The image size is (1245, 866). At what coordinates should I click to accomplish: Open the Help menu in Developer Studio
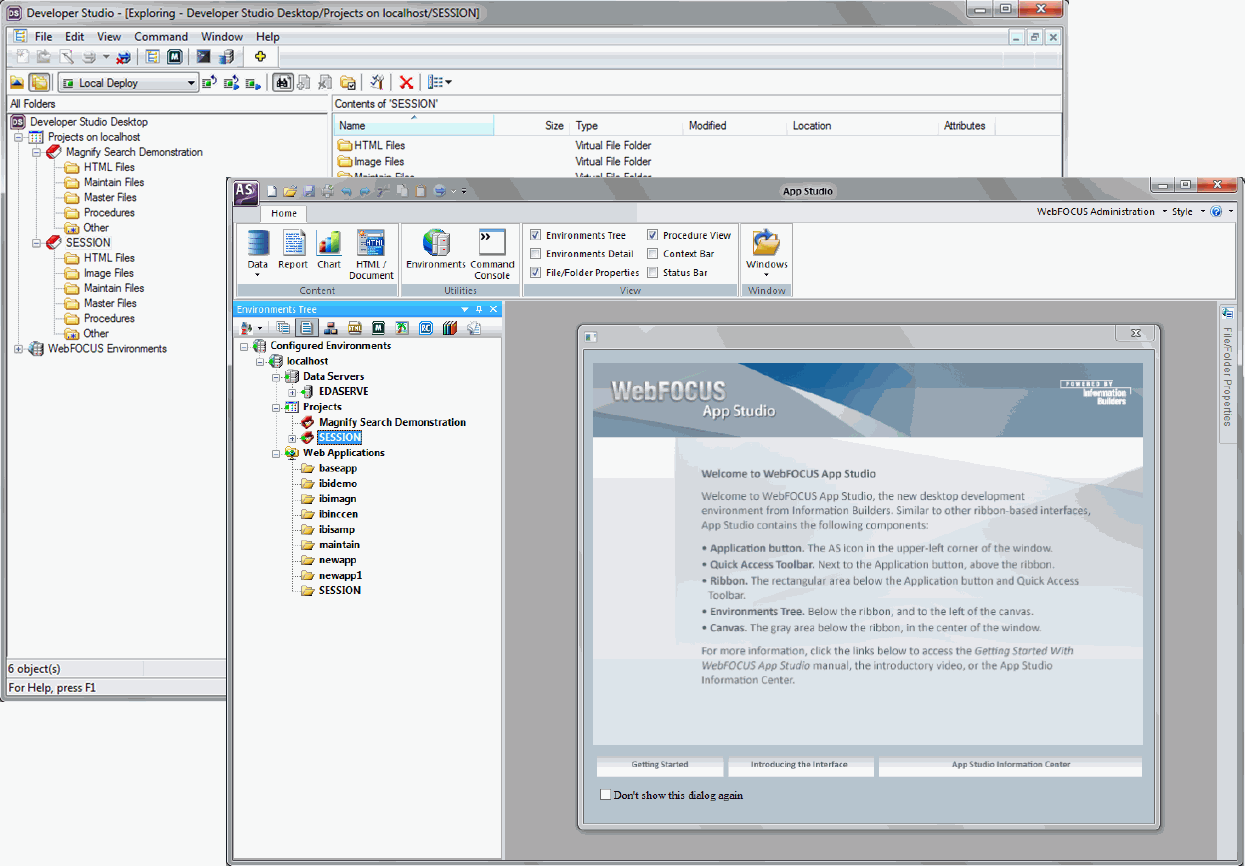click(x=268, y=37)
